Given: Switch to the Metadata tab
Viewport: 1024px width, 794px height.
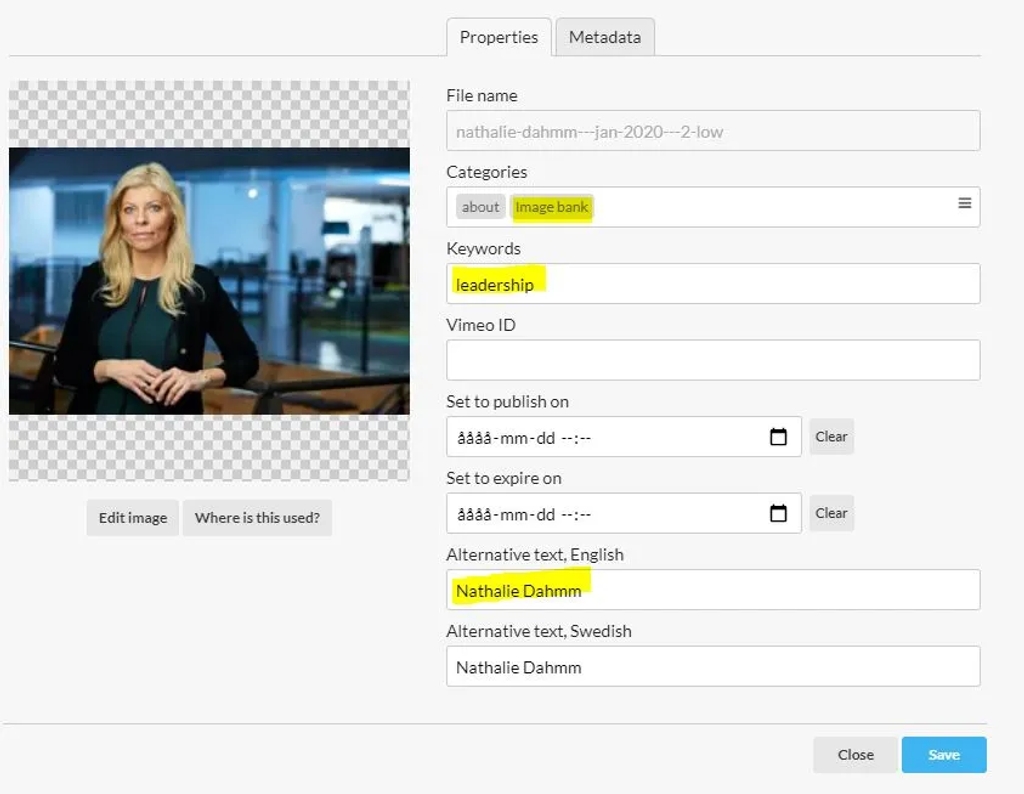Looking at the screenshot, I should 605,37.
